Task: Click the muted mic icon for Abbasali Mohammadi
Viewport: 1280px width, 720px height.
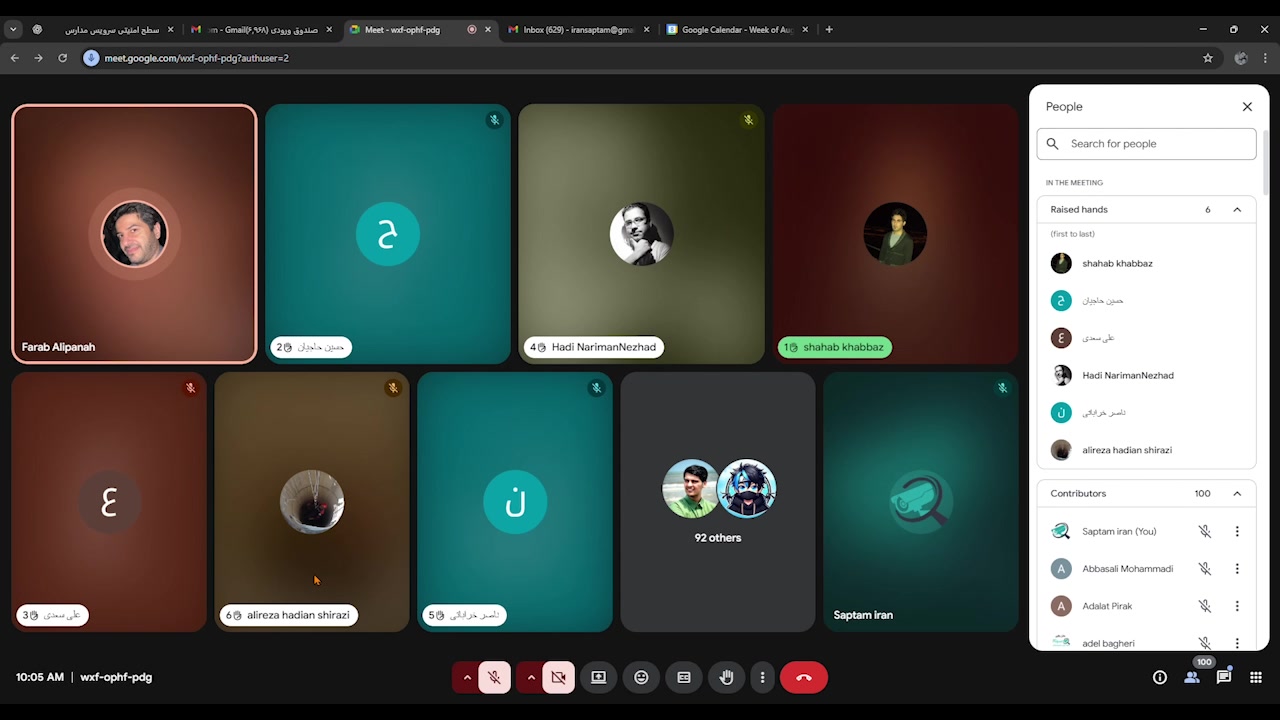Action: (x=1205, y=569)
